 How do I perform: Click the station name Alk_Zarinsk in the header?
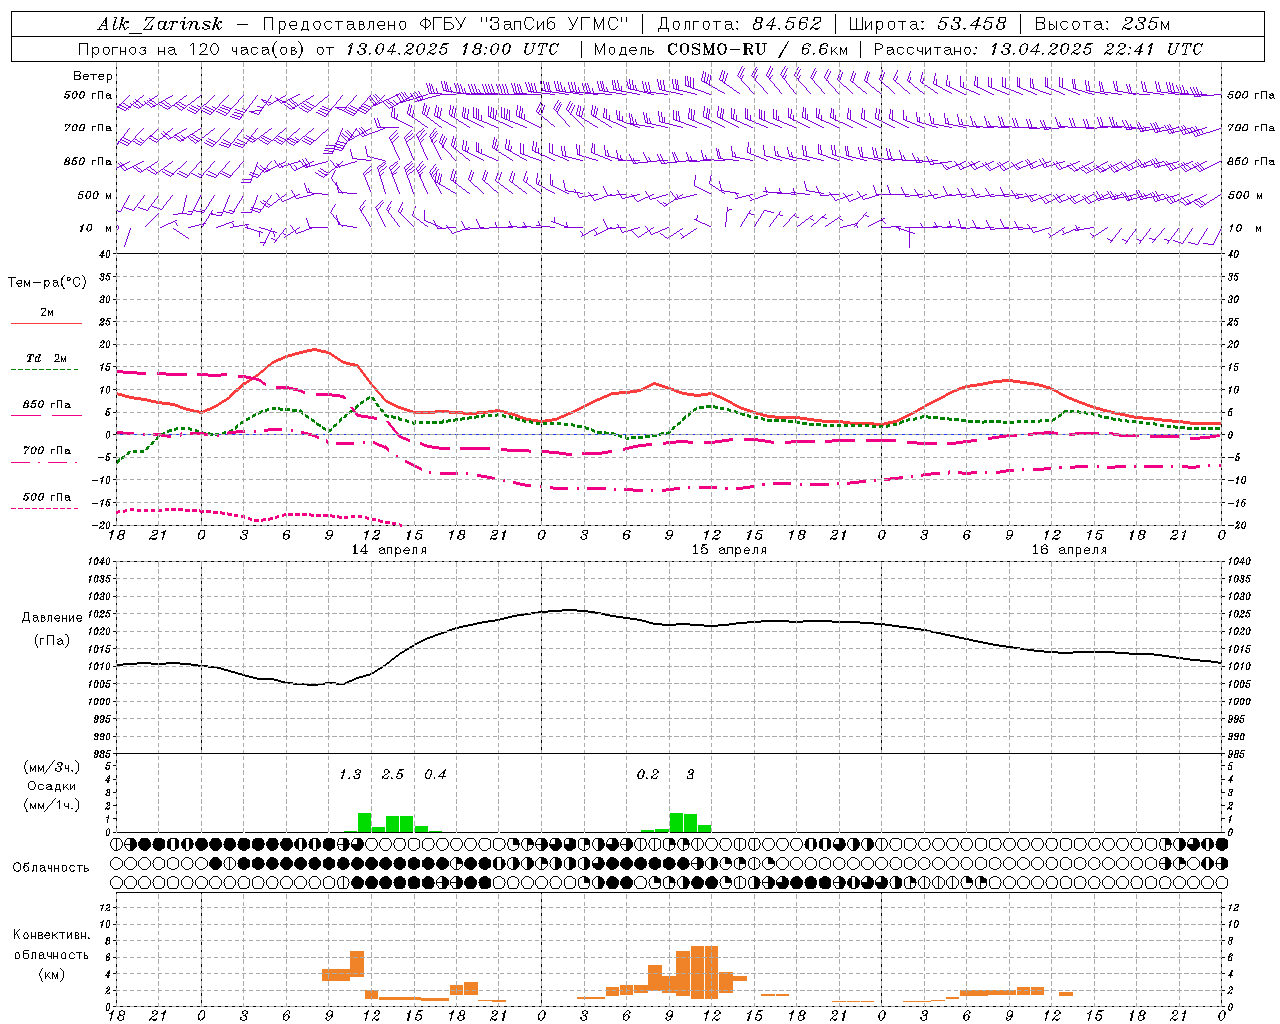160,24
